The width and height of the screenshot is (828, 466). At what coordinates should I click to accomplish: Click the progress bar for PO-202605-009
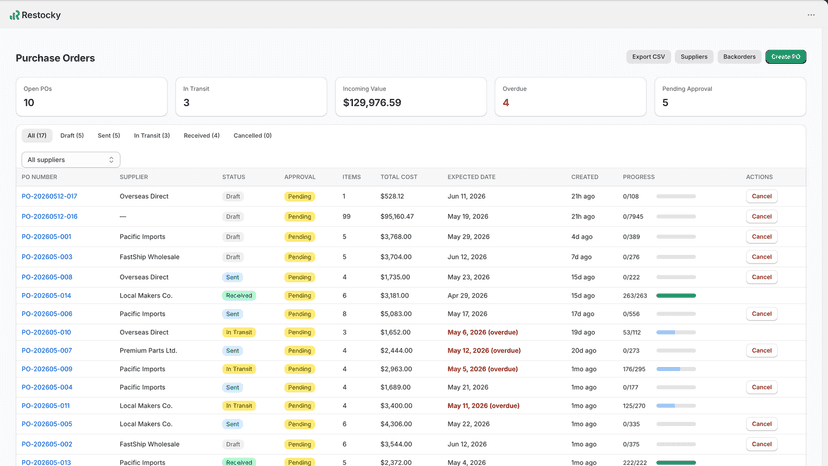click(676, 369)
